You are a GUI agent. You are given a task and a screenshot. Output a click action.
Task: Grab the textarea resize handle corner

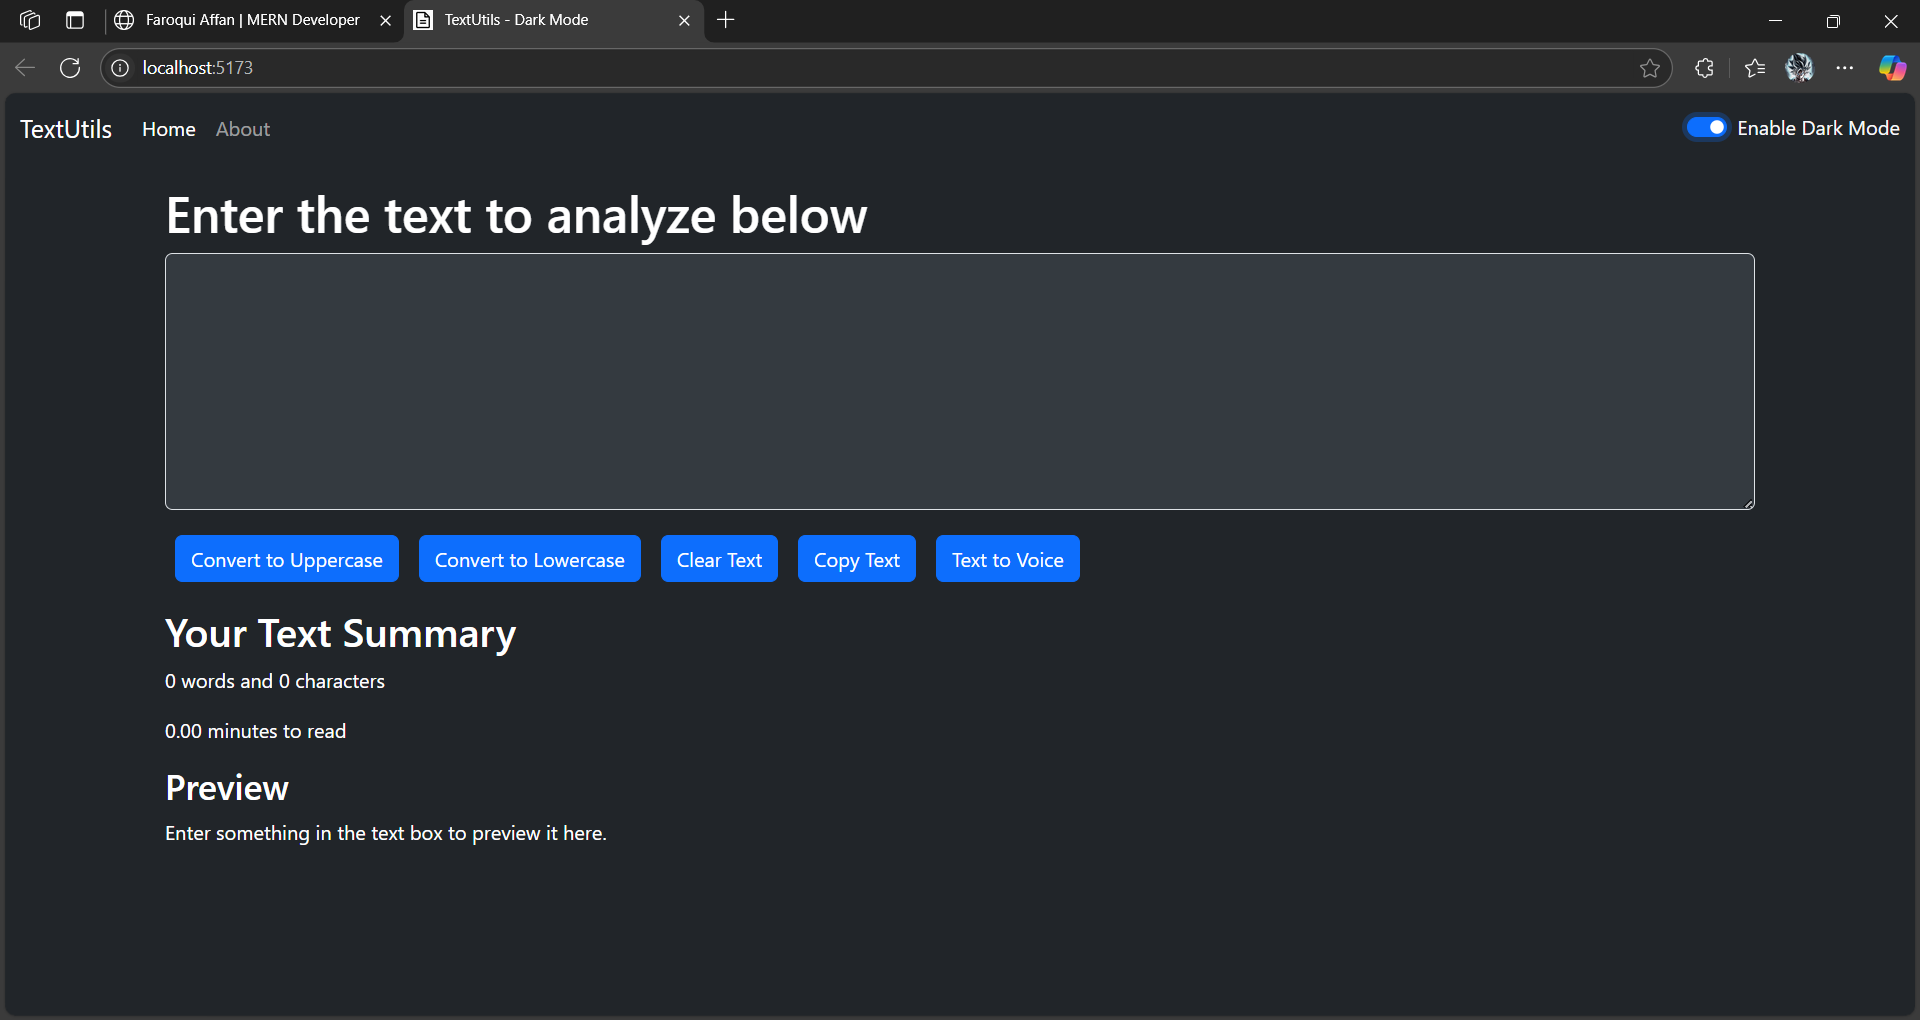click(1748, 503)
